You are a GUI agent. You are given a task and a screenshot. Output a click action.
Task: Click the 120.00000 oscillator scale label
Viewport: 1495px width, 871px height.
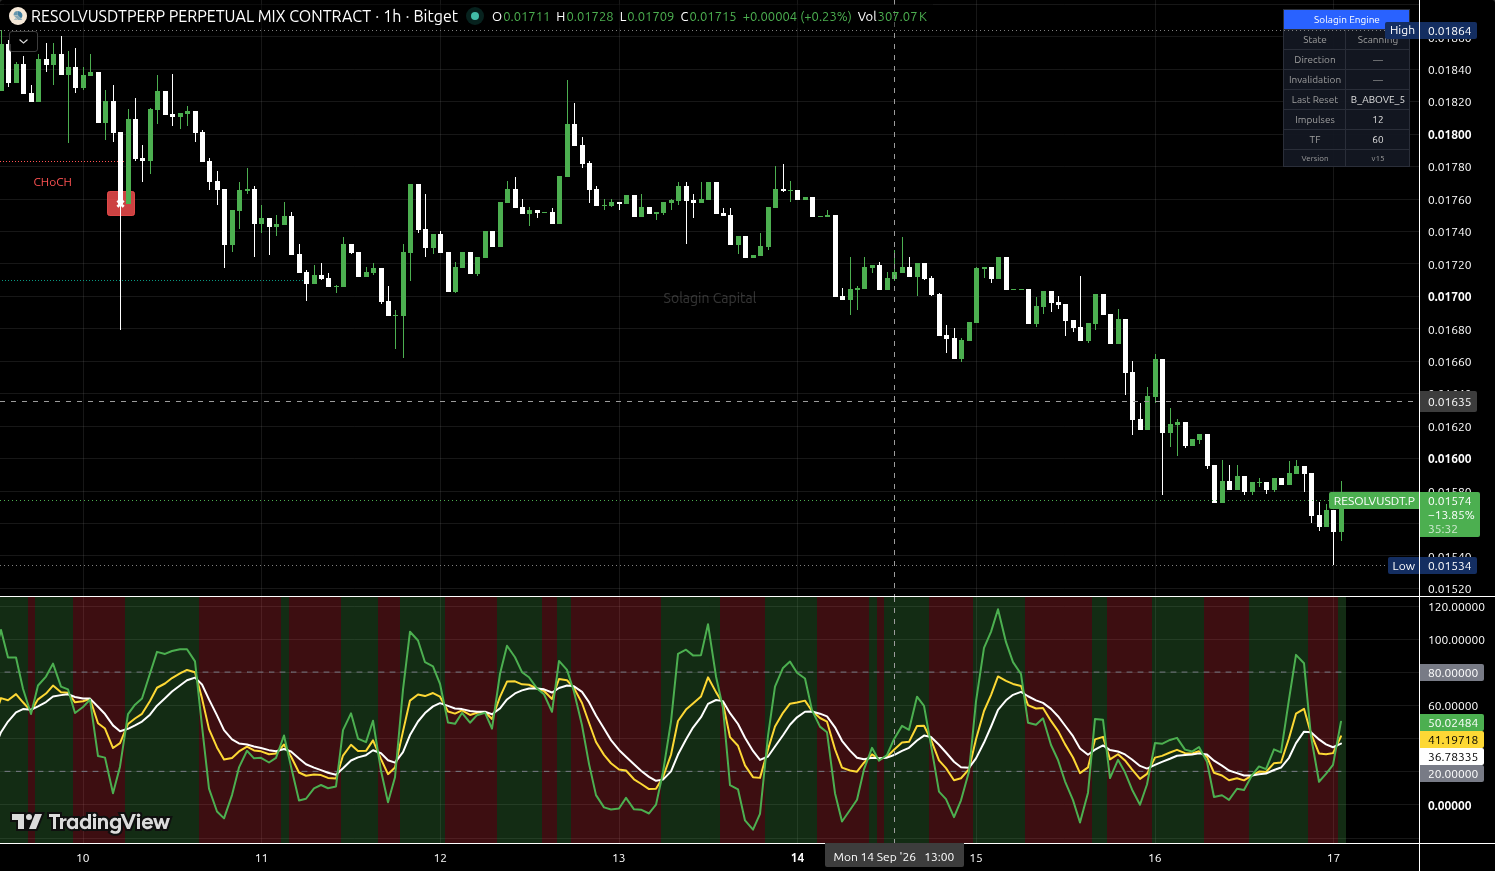coord(1456,607)
